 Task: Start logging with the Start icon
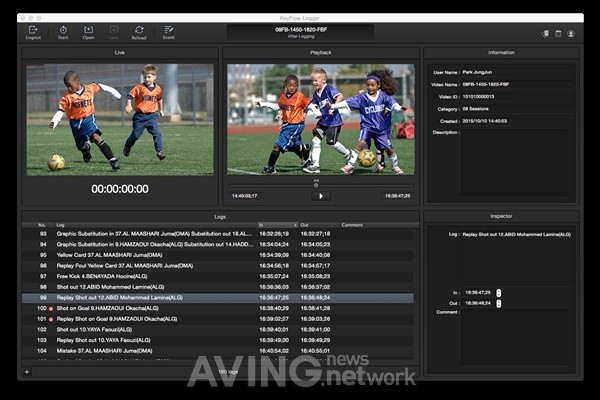(63, 33)
